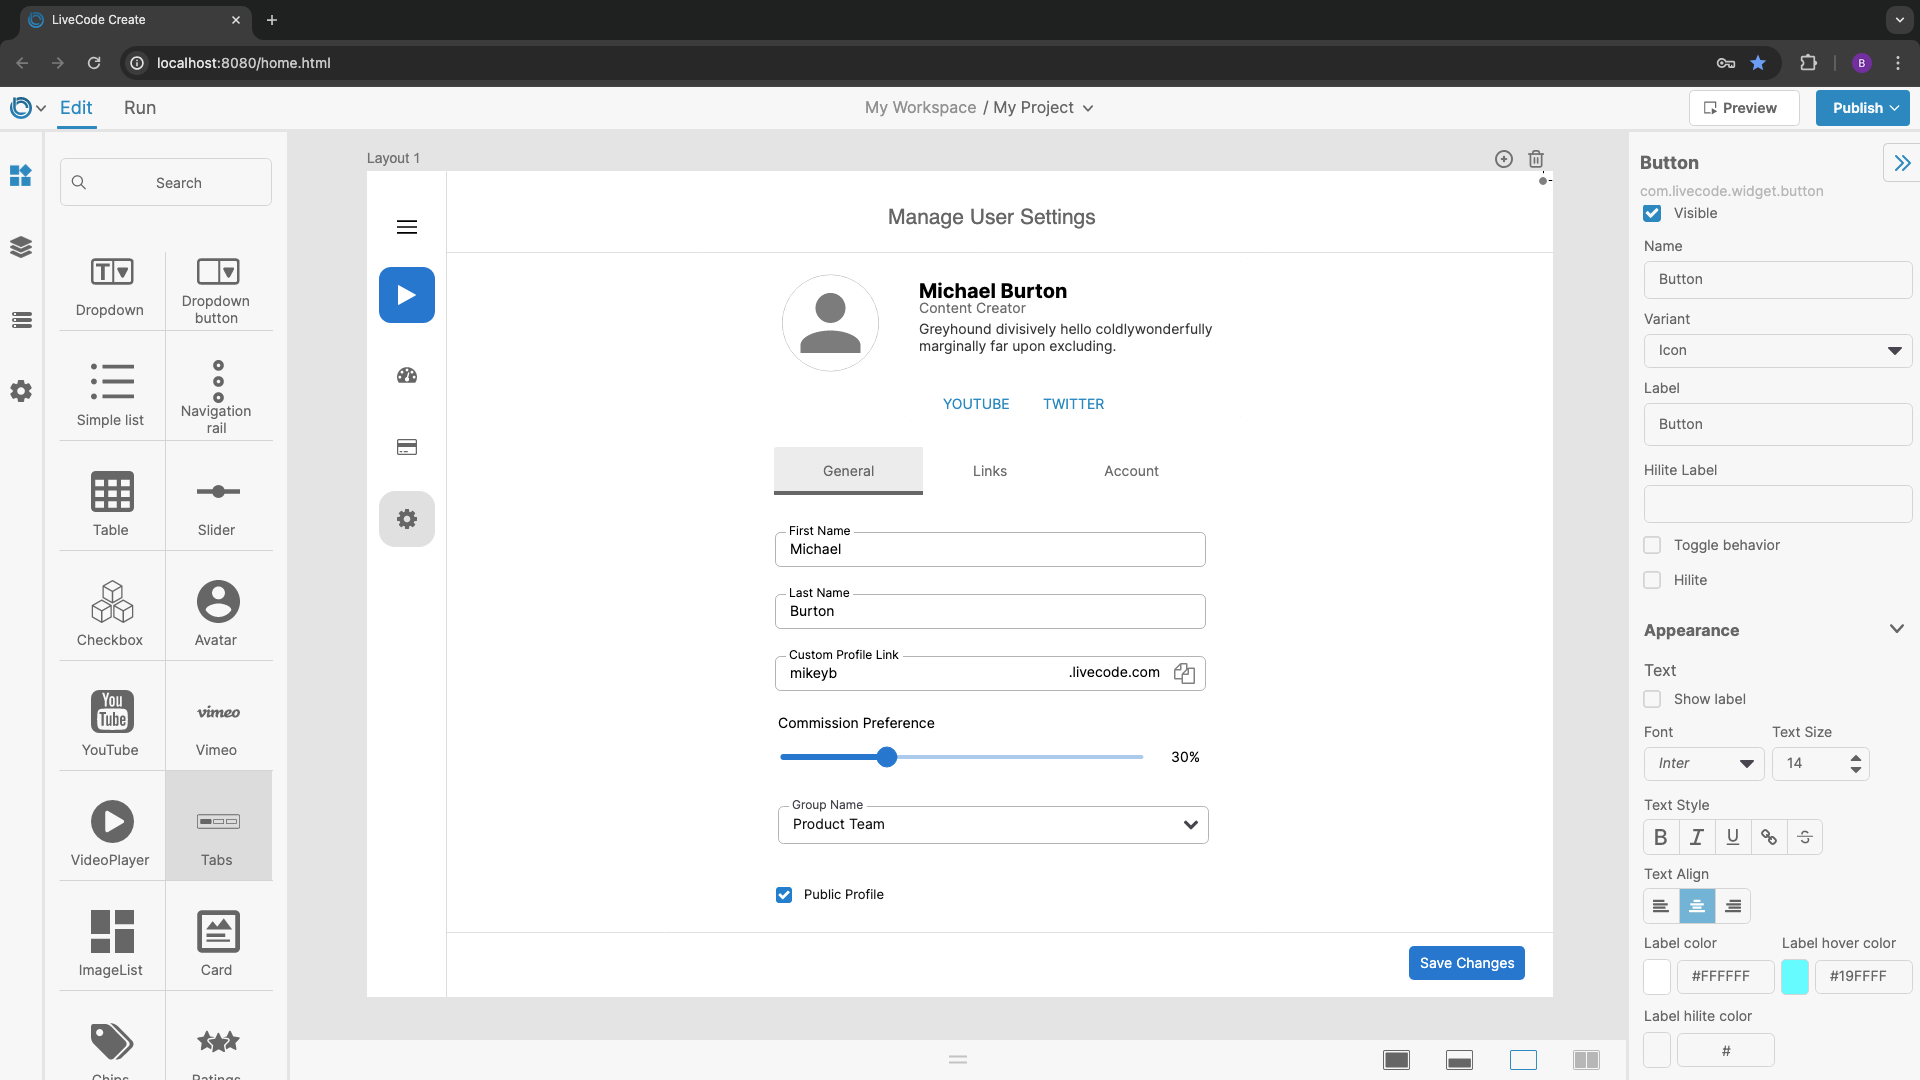Screen dimensions: 1920x1080
Task: Click the Label hover color cyan swatch
Action: tap(1794, 976)
